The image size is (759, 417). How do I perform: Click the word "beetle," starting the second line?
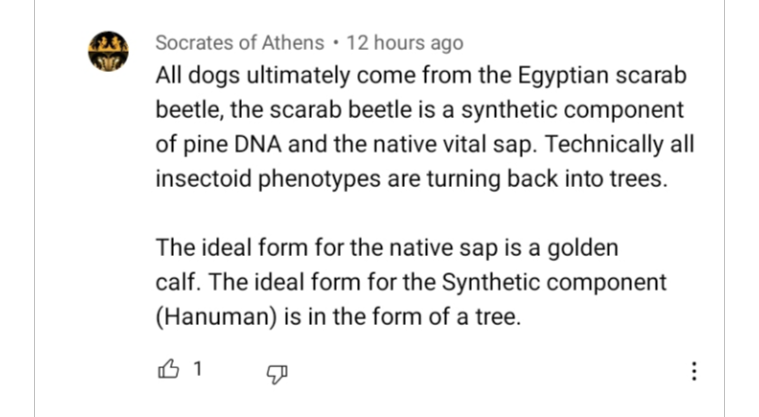pos(190,110)
